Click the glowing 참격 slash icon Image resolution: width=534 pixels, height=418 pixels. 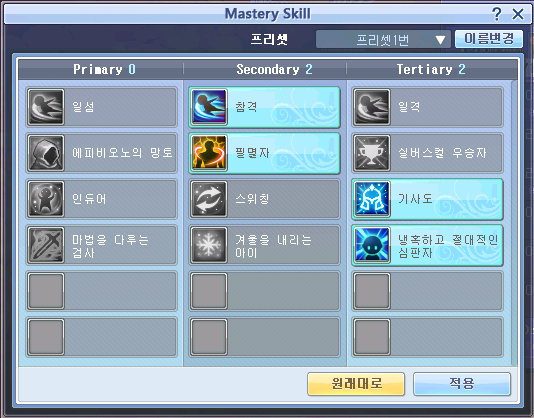pyautogui.click(x=209, y=107)
